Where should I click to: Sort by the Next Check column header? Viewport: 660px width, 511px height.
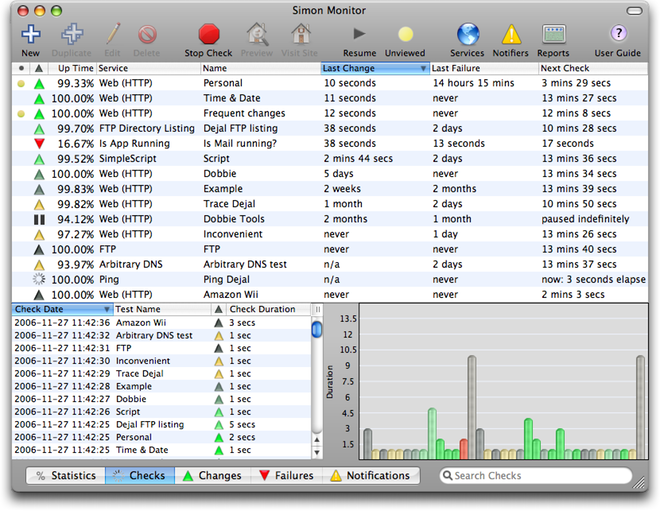coord(593,68)
